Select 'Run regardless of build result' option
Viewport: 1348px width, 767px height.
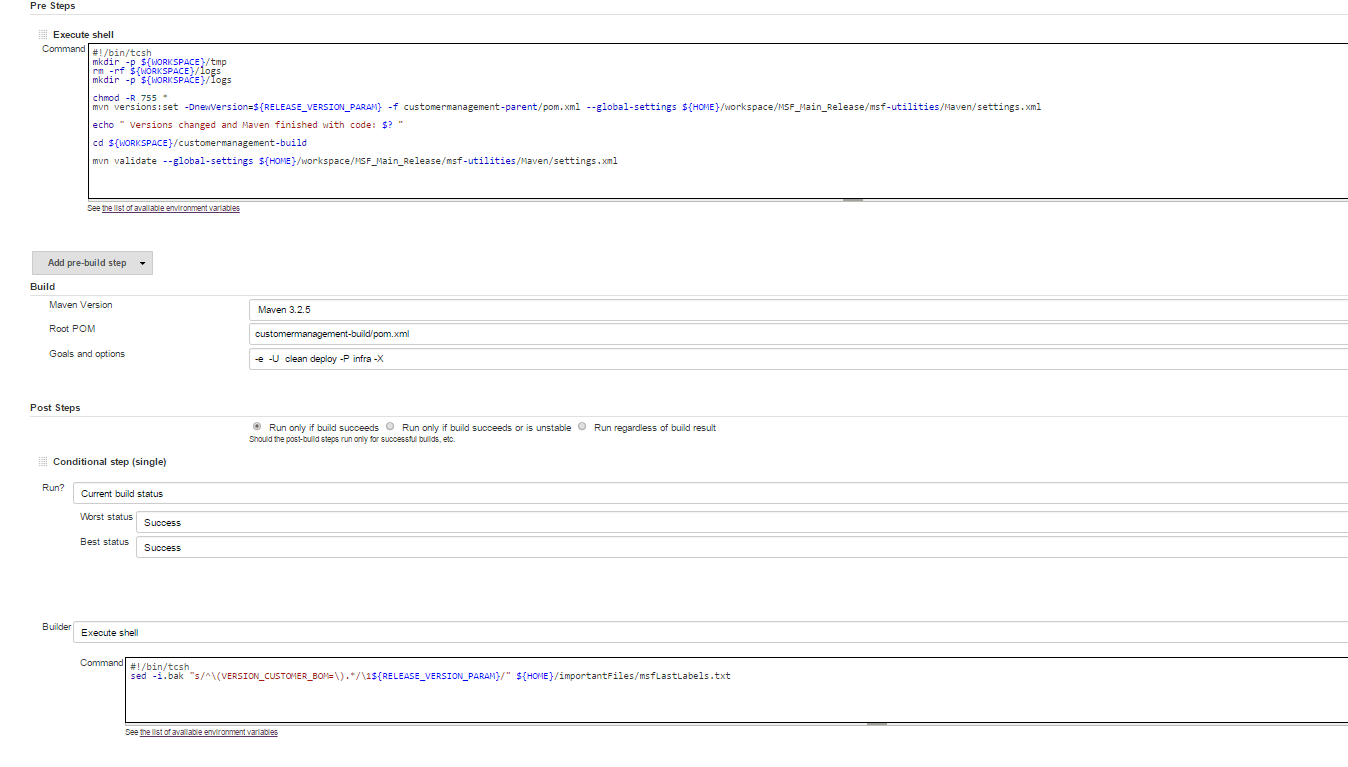click(581, 427)
